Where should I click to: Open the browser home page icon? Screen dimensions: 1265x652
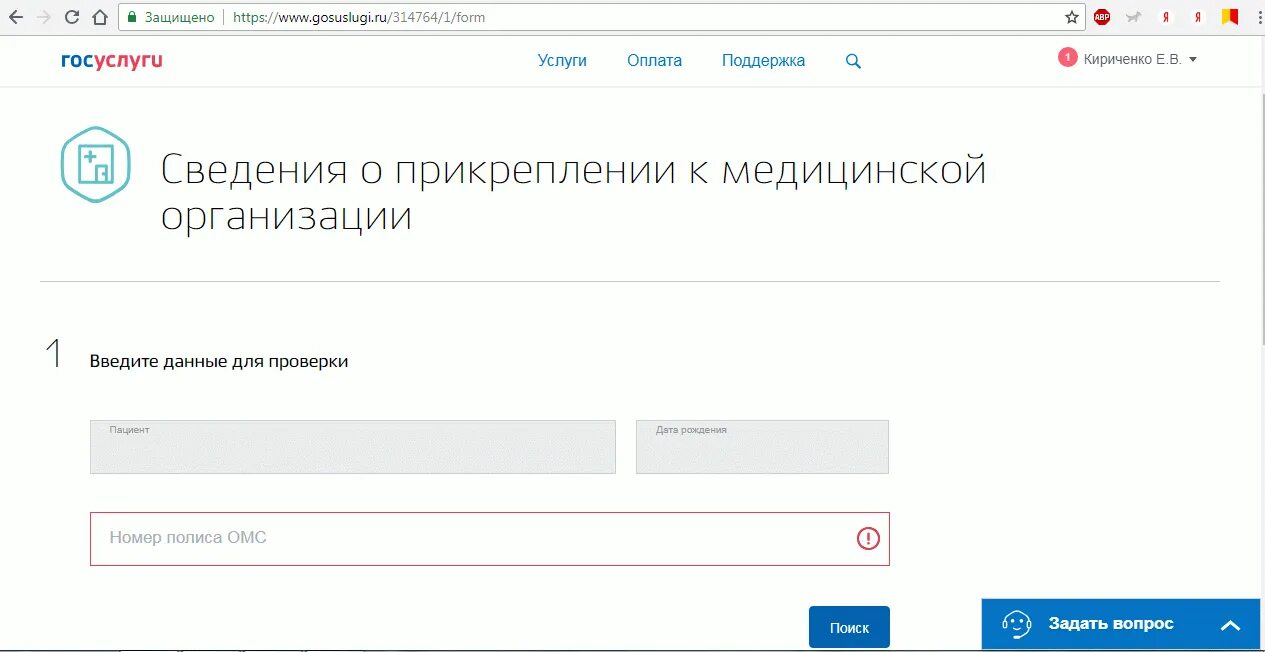coord(99,17)
